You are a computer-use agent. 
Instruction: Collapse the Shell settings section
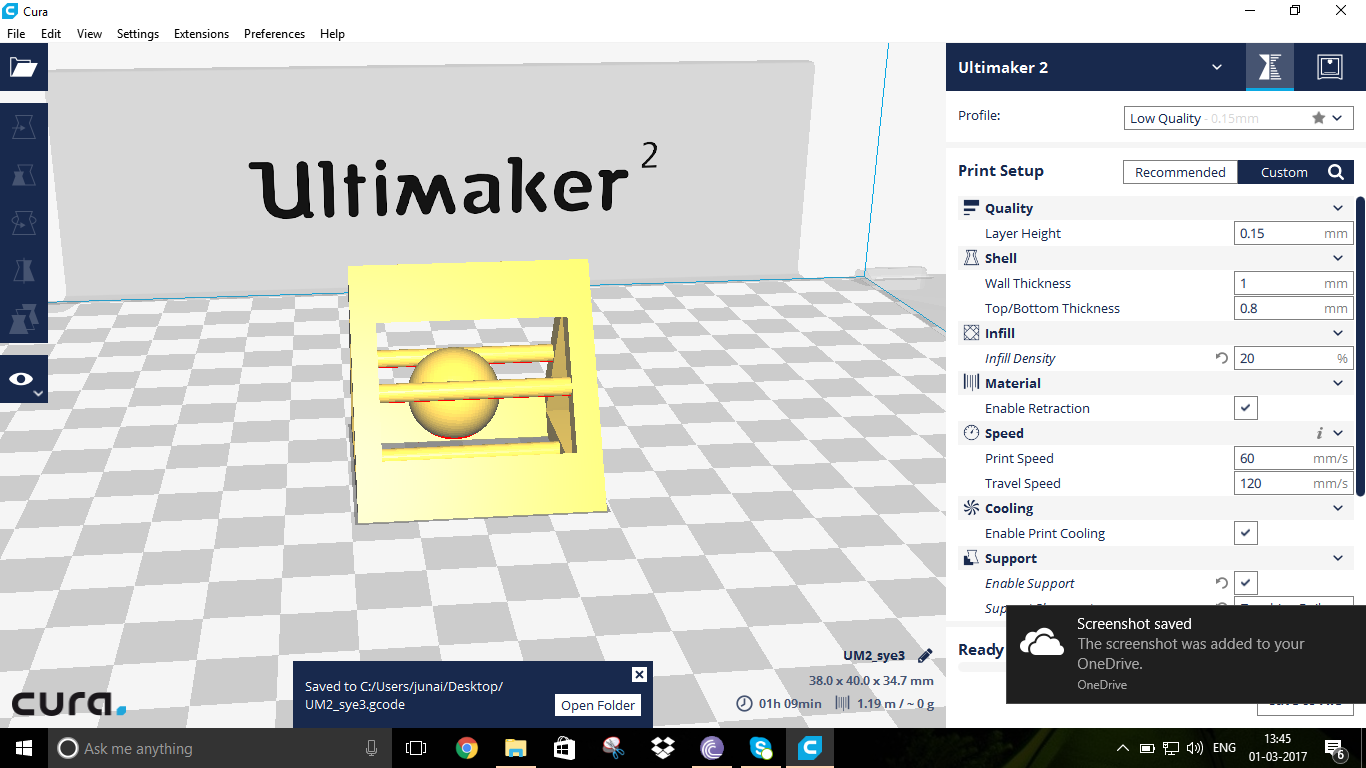tap(1338, 258)
